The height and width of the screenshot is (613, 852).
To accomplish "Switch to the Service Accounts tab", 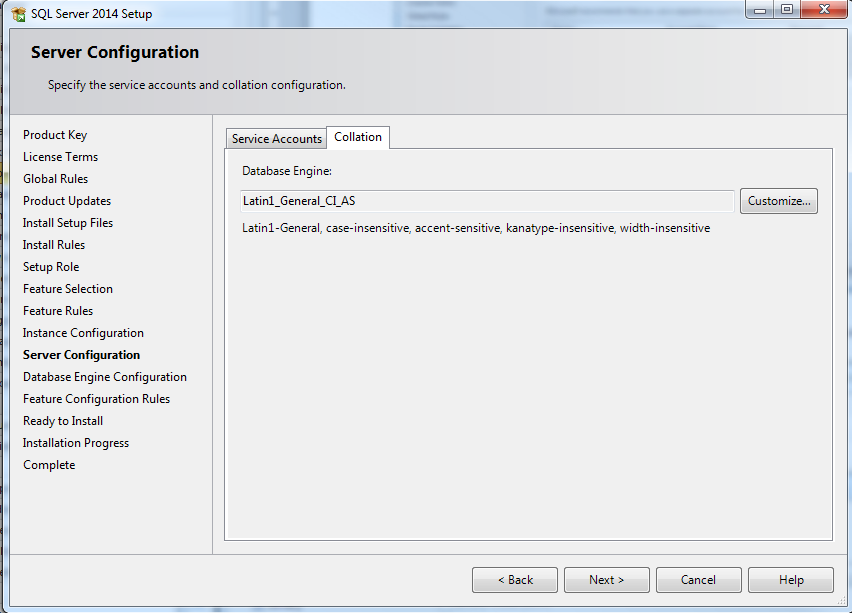I will pyautogui.click(x=277, y=139).
